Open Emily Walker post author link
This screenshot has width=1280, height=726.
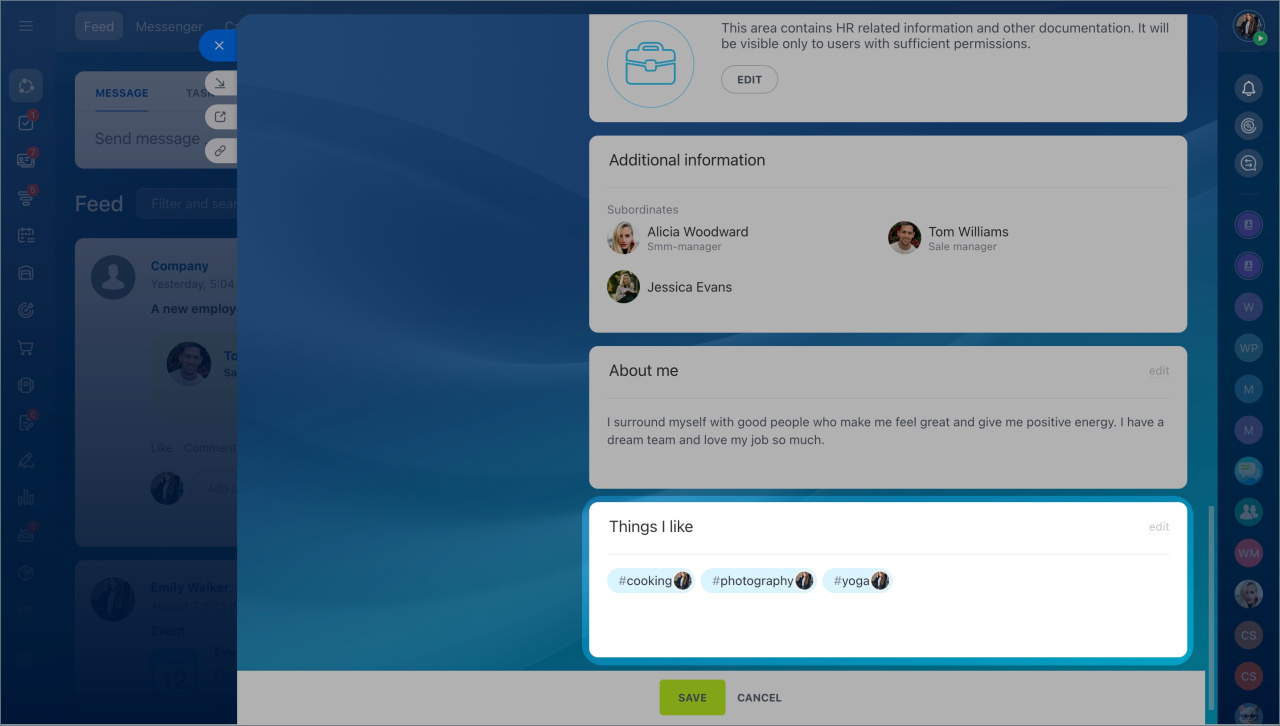coord(190,588)
